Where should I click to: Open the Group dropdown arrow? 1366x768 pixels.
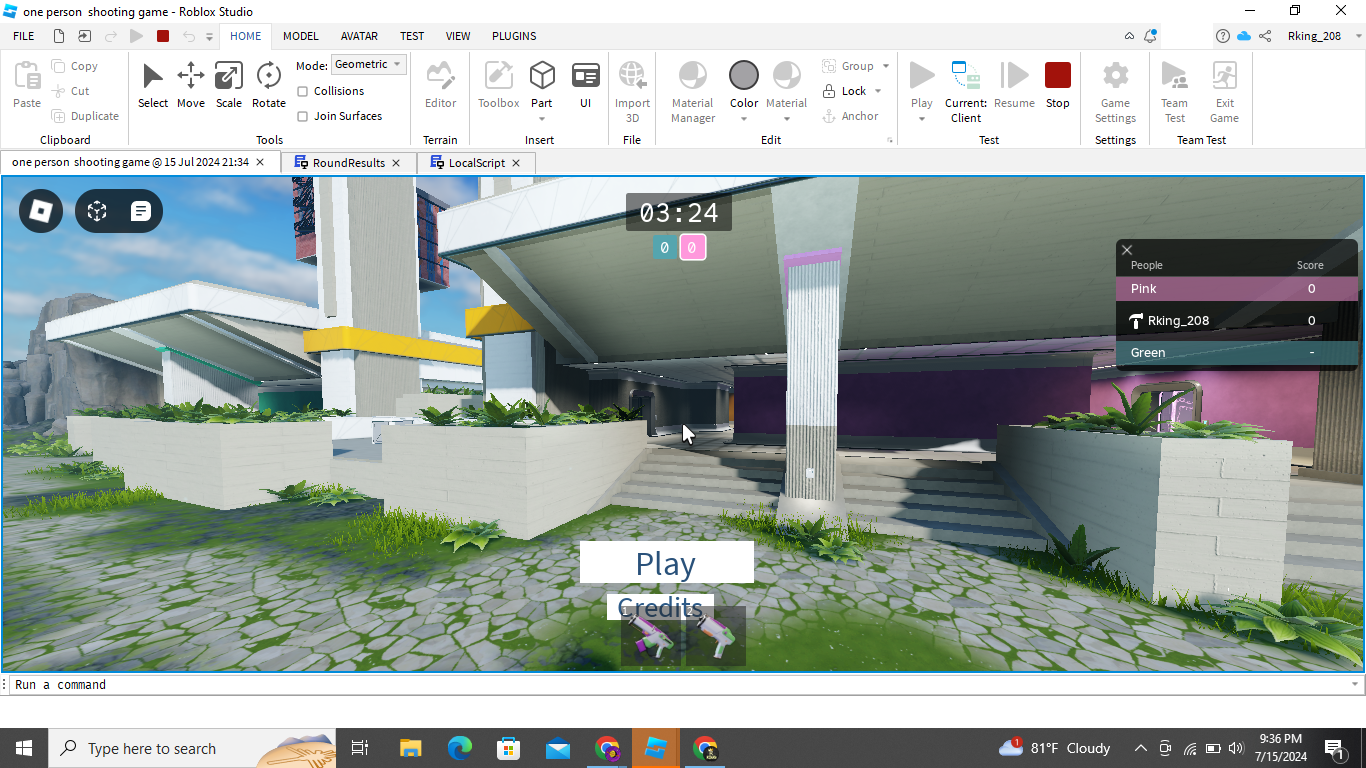(885, 66)
